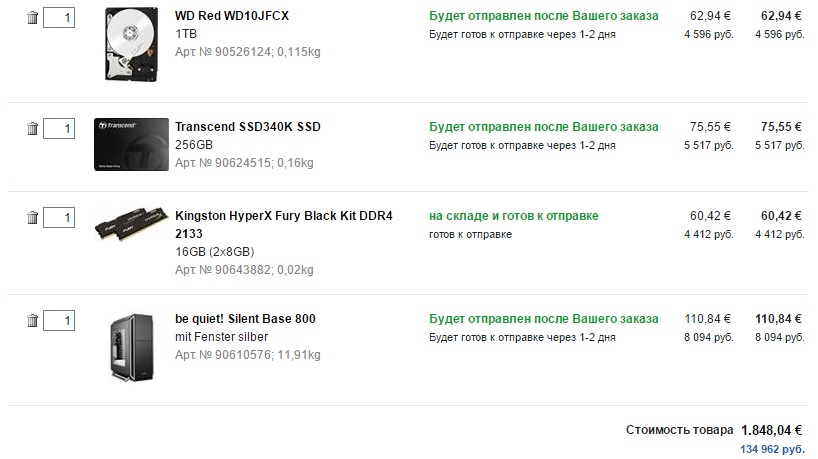Viewport: 818px width, 459px height.
Task: Click trash icon for Kingston HyperX Fury
Action: pos(32,217)
